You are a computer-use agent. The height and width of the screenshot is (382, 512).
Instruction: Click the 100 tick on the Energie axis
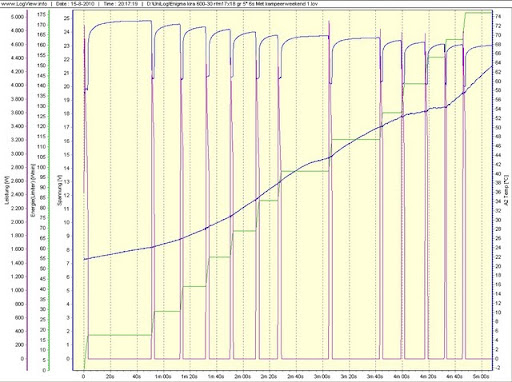point(42,167)
